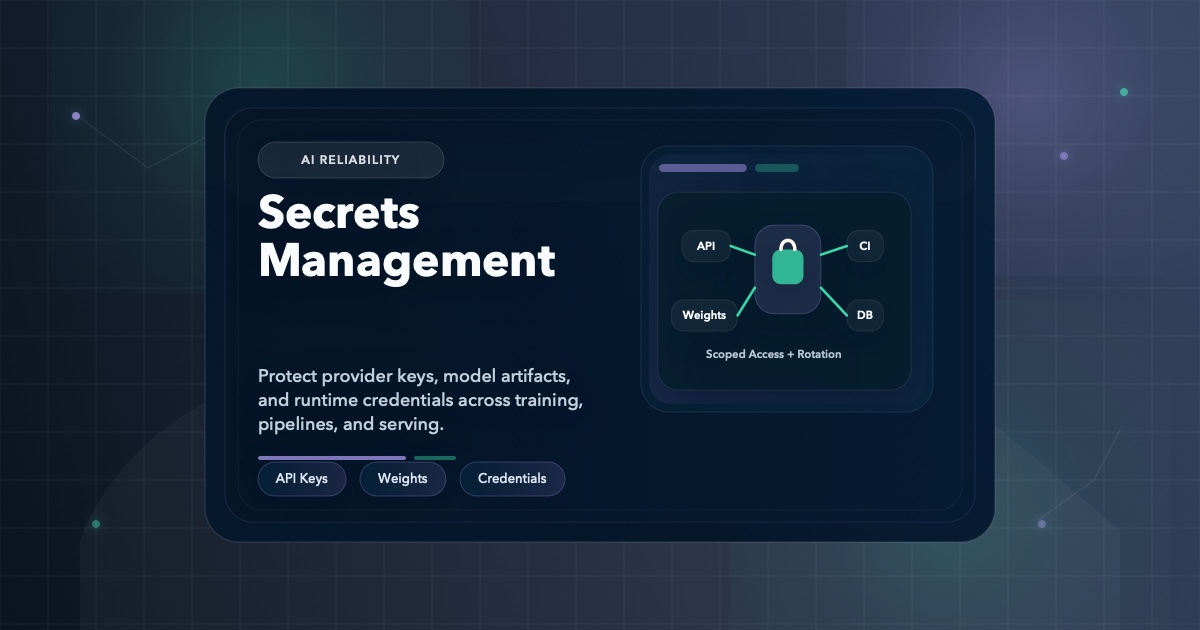
Task: Toggle the Credentials pill
Action: pyautogui.click(x=512, y=478)
